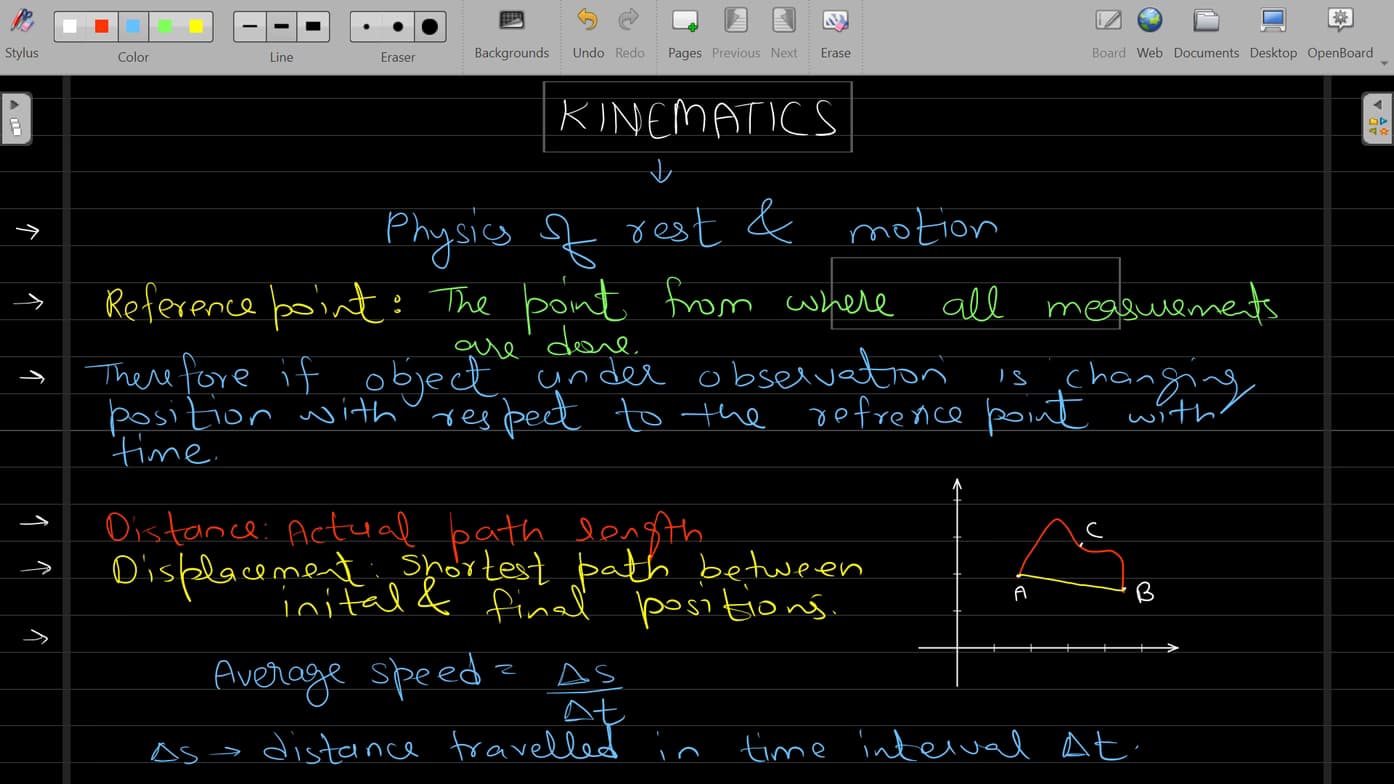Choose the thickest line width

point(313,25)
